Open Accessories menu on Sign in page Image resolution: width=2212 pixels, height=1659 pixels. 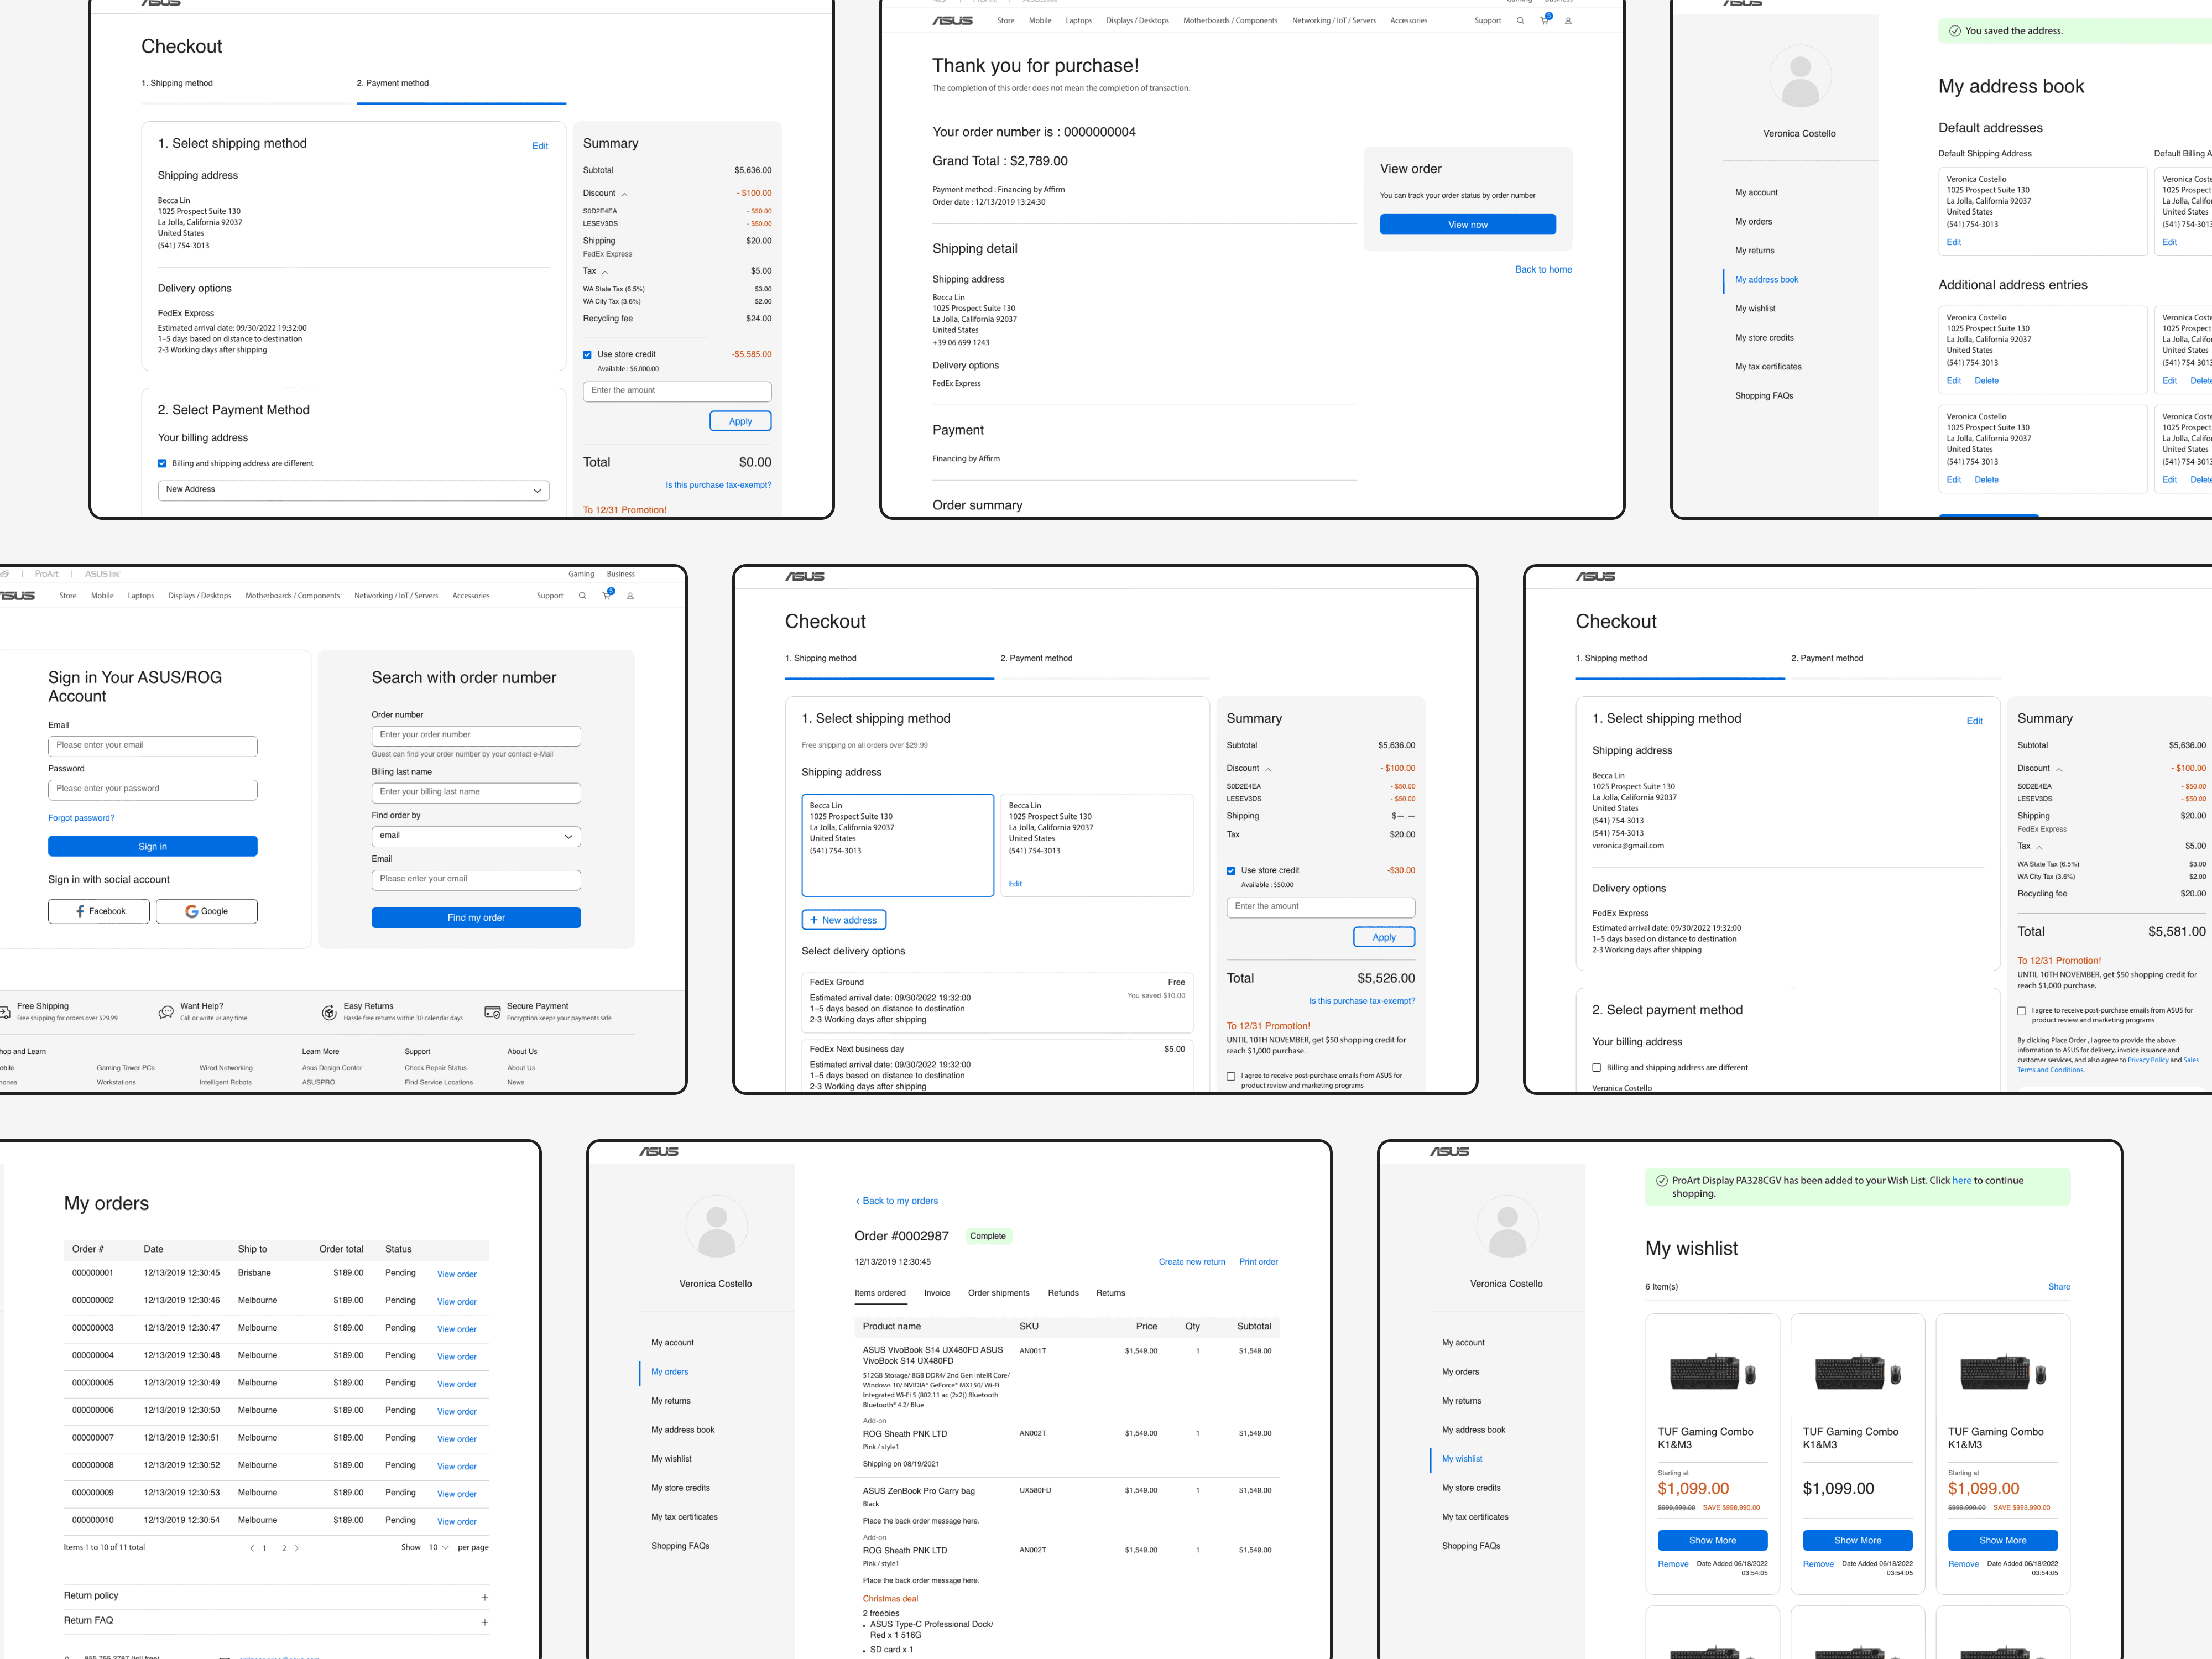(471, 596)
